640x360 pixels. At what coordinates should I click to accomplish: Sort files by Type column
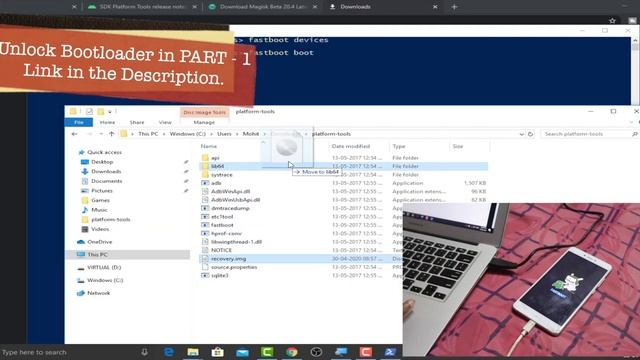point(399,146)
